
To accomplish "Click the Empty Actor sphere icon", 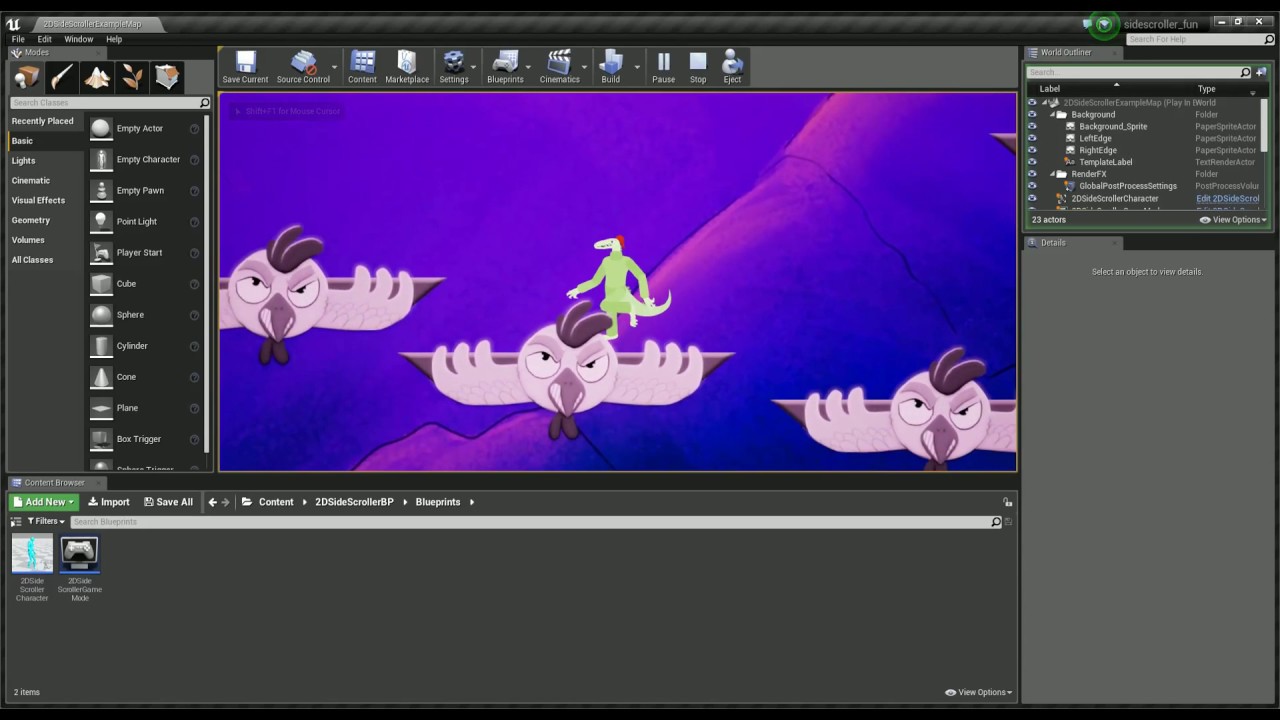I will tap(101, 128).
